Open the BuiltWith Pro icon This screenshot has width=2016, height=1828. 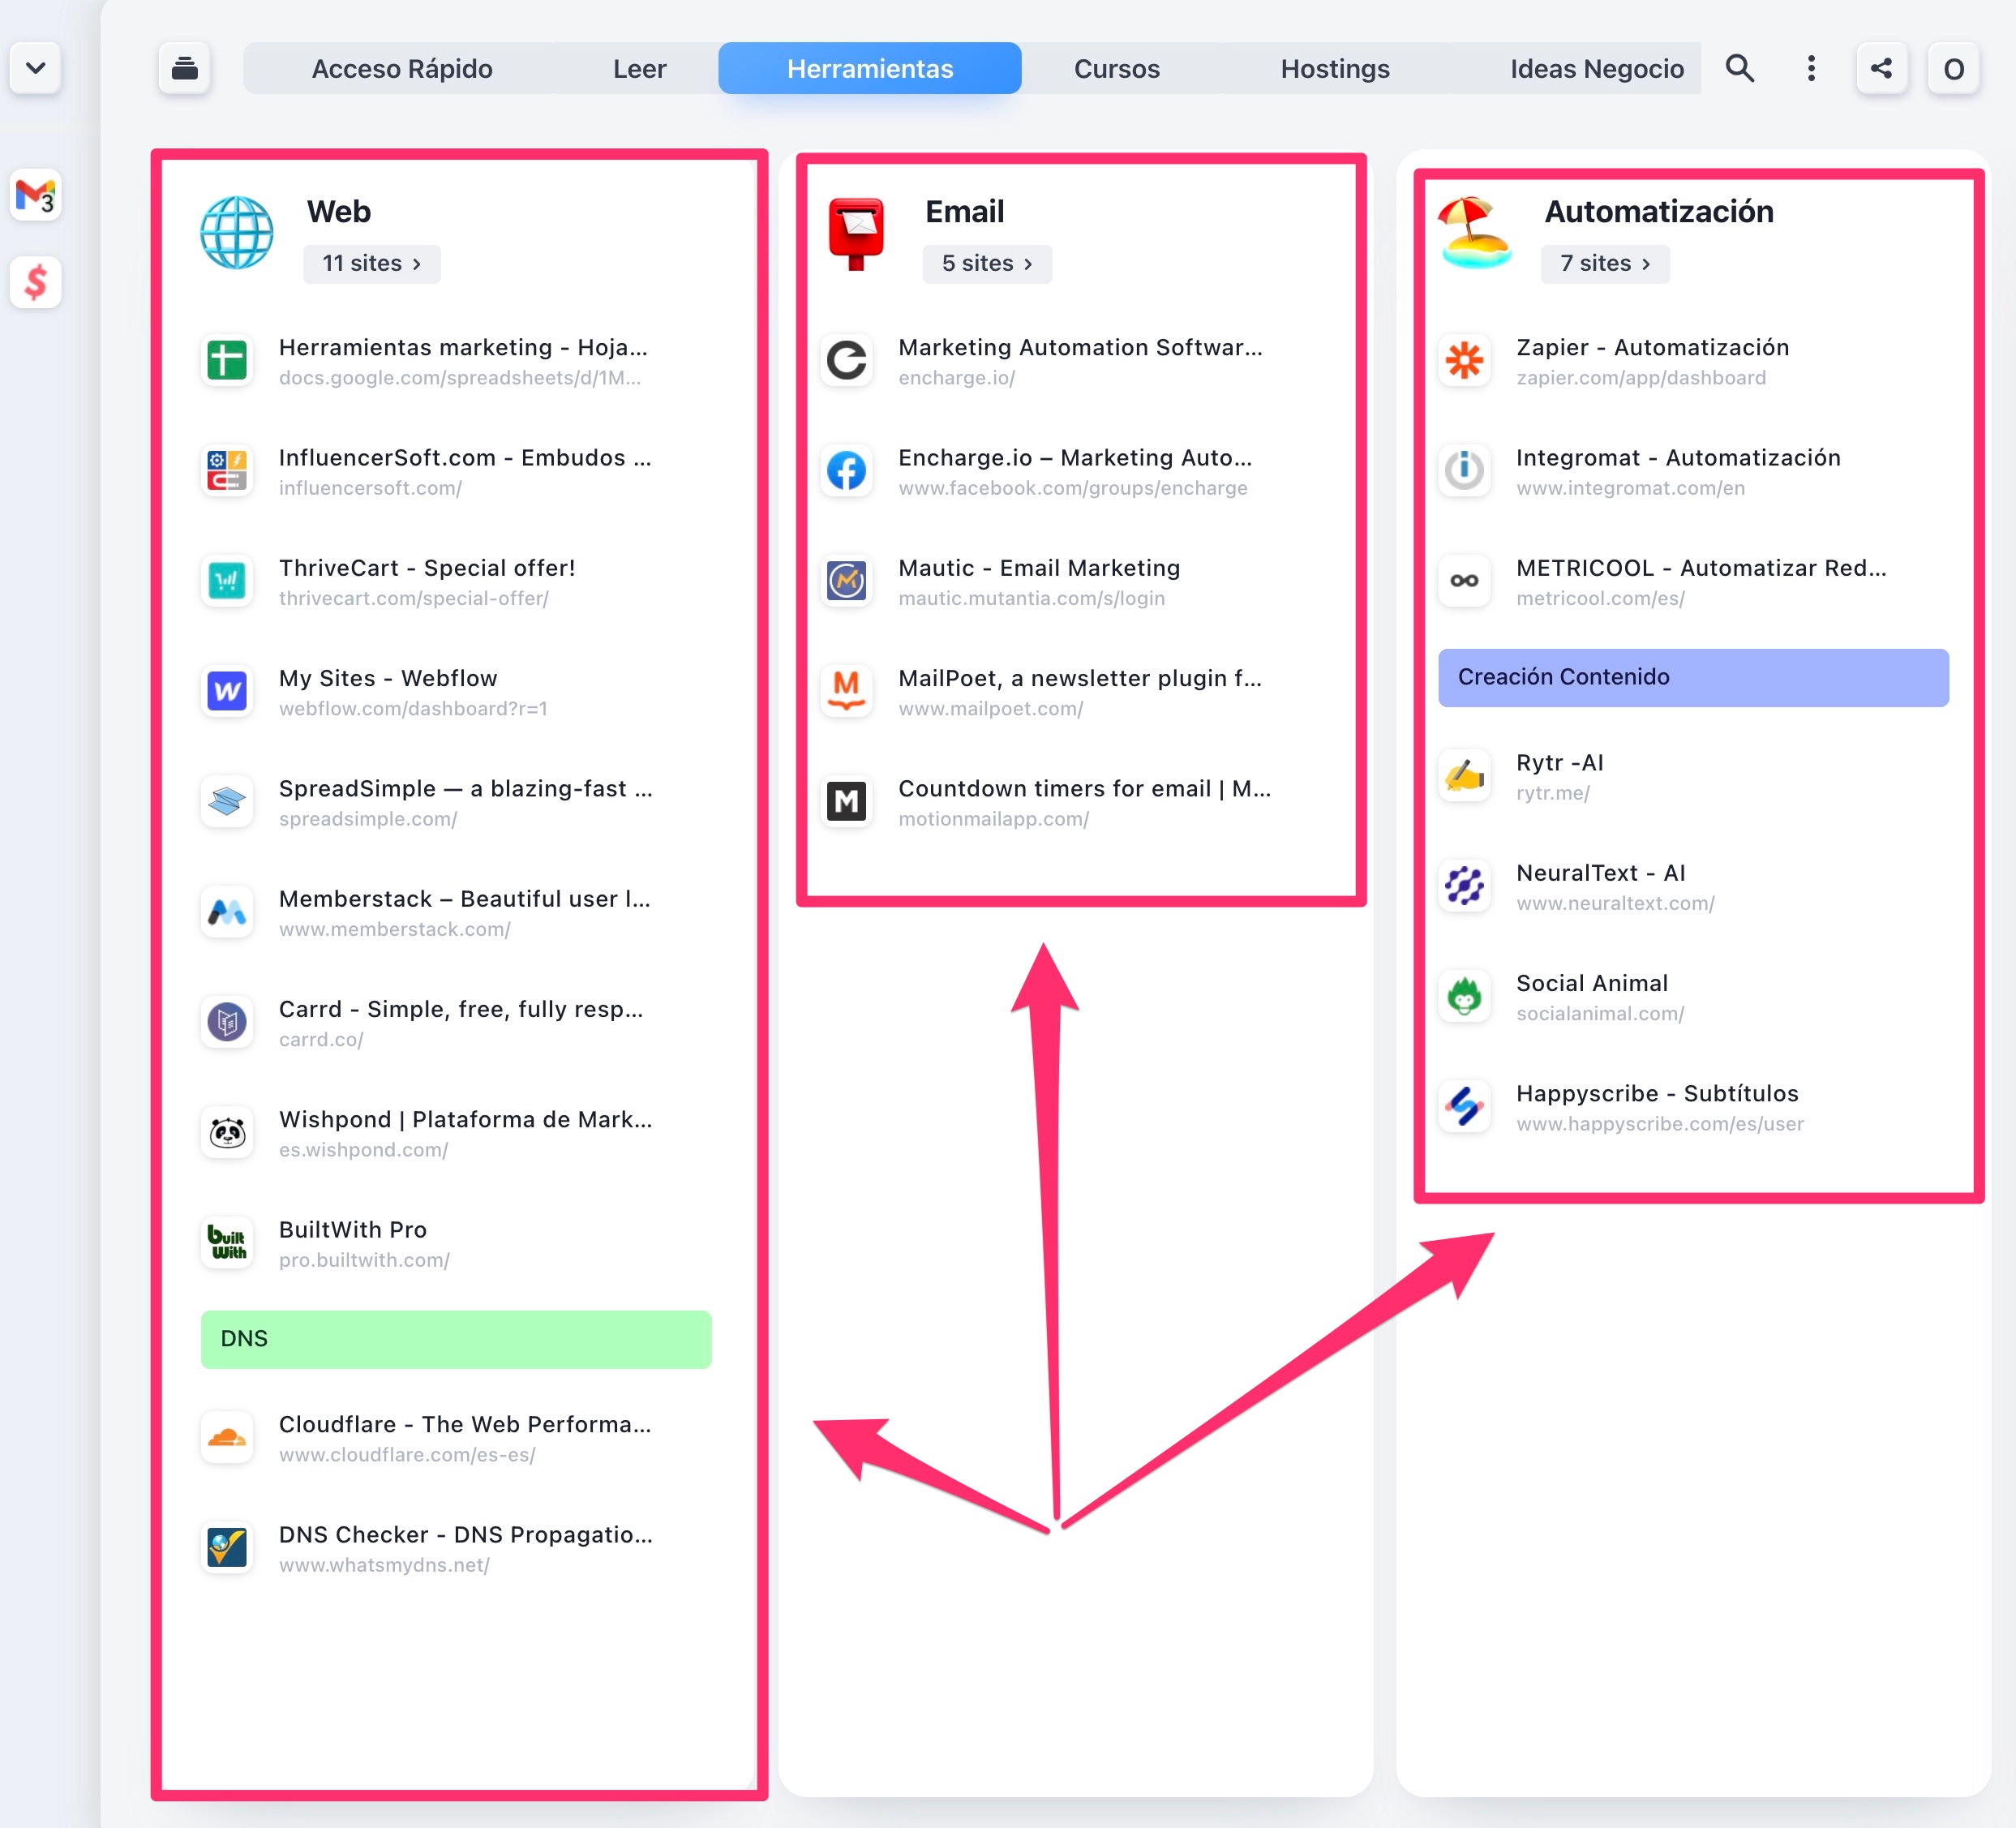tap(227, 1243)
